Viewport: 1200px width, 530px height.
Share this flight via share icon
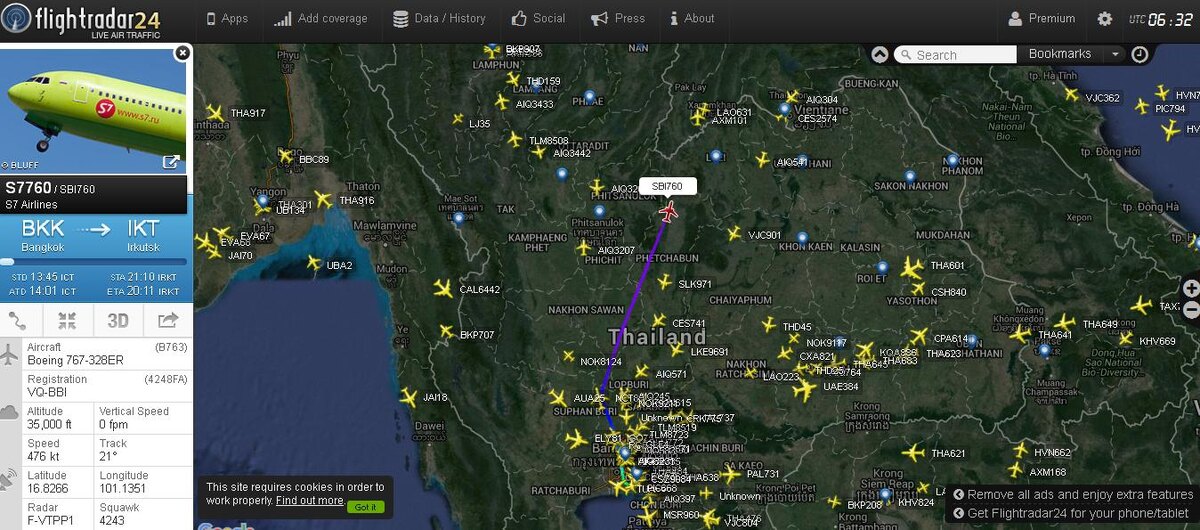(168, 320)
